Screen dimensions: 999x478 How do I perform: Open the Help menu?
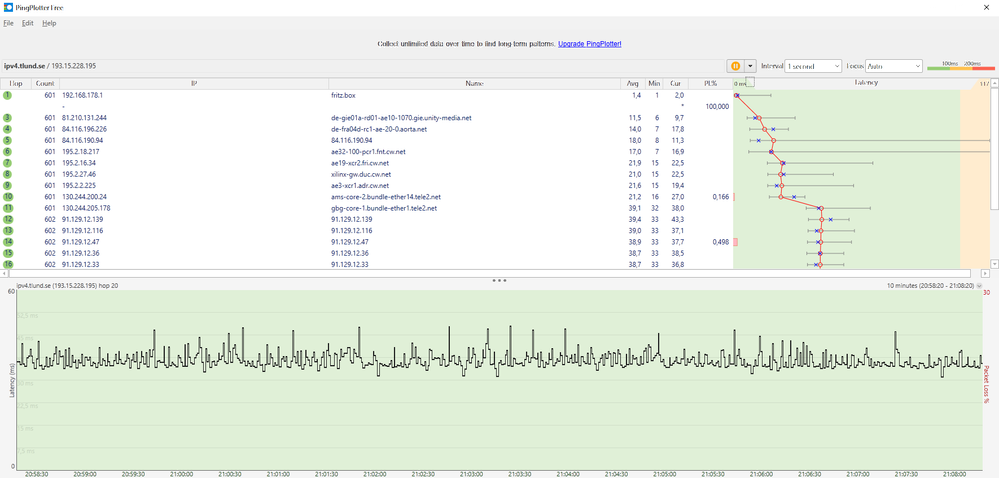point(49,23)
